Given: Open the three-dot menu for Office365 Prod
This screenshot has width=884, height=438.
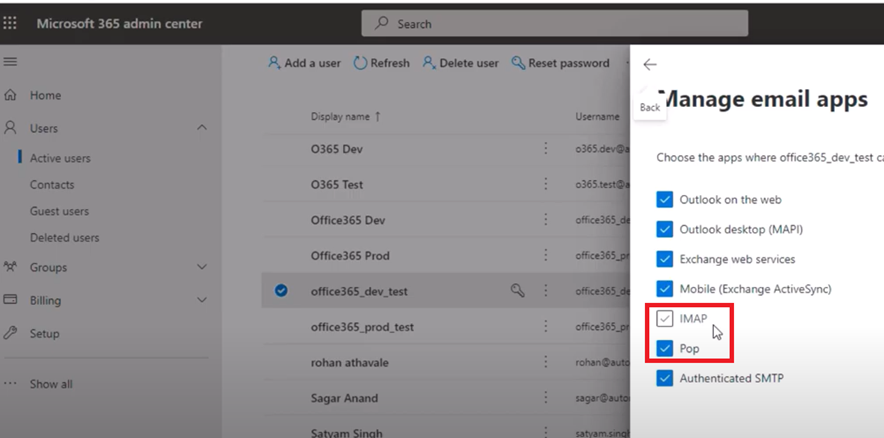Looking at the screenshot, I should point(545,255).
